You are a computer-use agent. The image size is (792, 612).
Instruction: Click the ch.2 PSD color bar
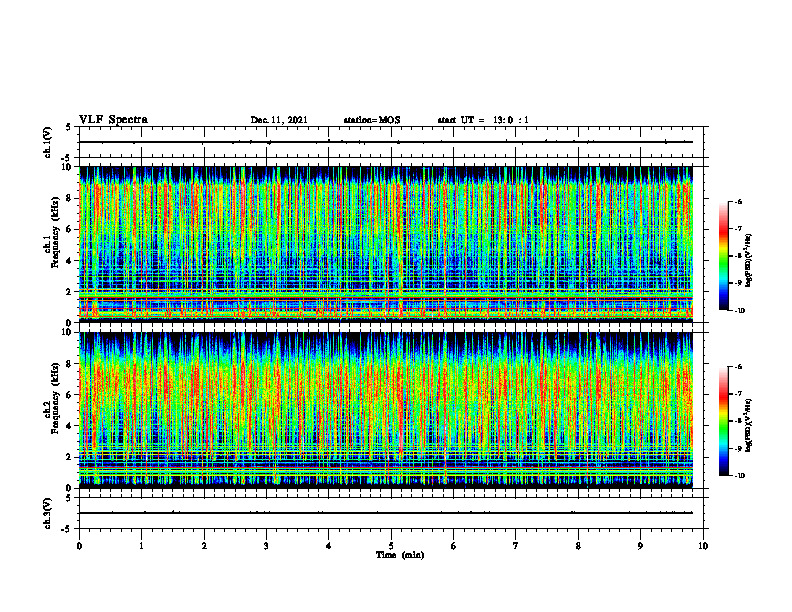point(723,421)
